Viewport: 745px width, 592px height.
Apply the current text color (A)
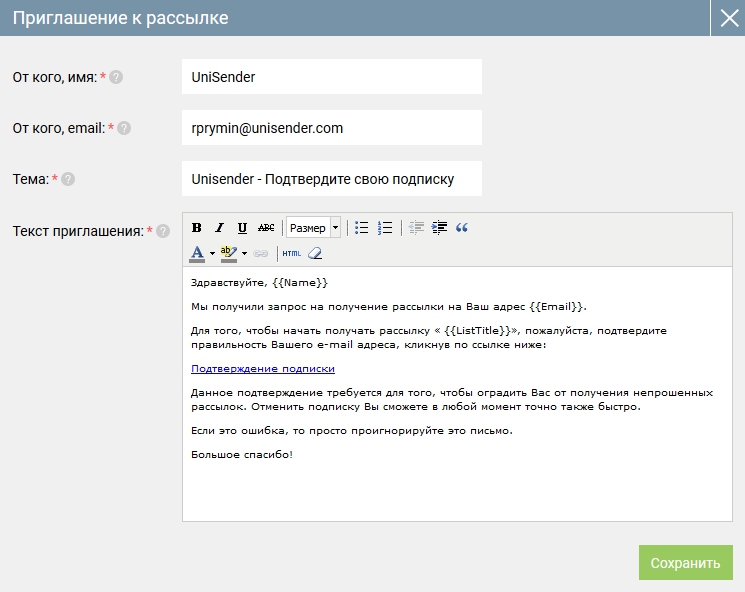197,253
